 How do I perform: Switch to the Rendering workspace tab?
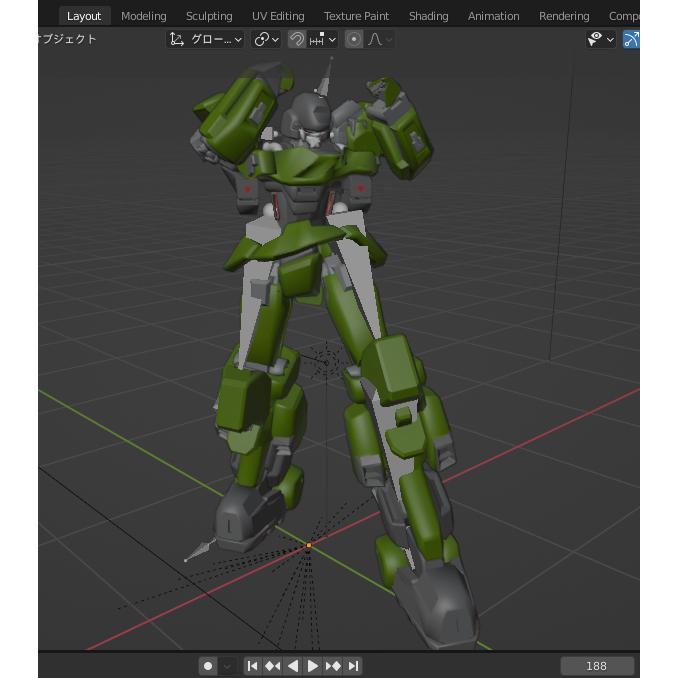point(564,16)
